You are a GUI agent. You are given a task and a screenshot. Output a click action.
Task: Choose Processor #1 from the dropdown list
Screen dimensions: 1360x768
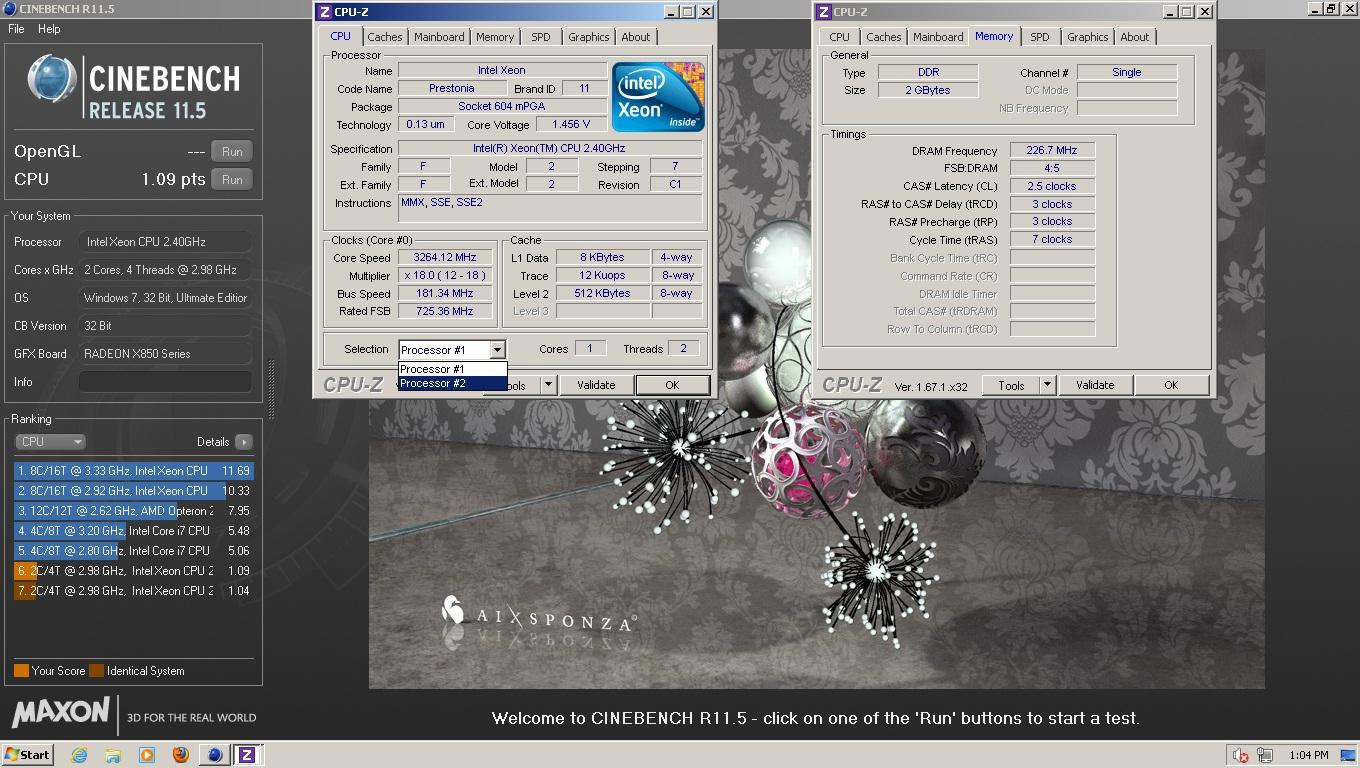(452, 369)
